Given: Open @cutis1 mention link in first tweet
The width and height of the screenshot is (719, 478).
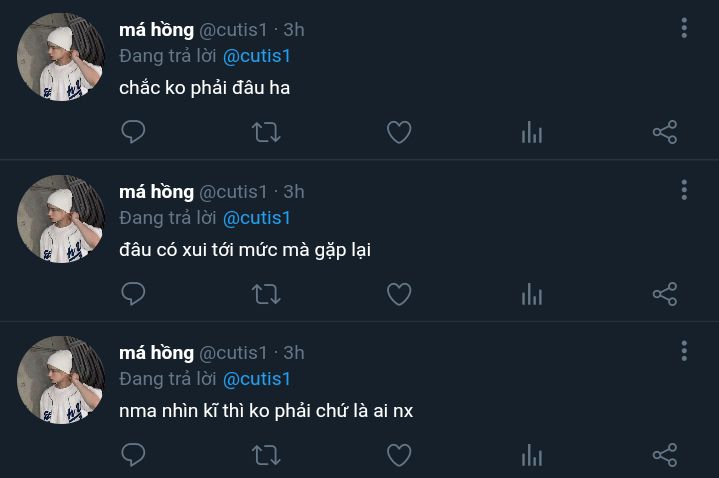Looking at the screenshot, I should pyautogui.click(x=256, y=56).
